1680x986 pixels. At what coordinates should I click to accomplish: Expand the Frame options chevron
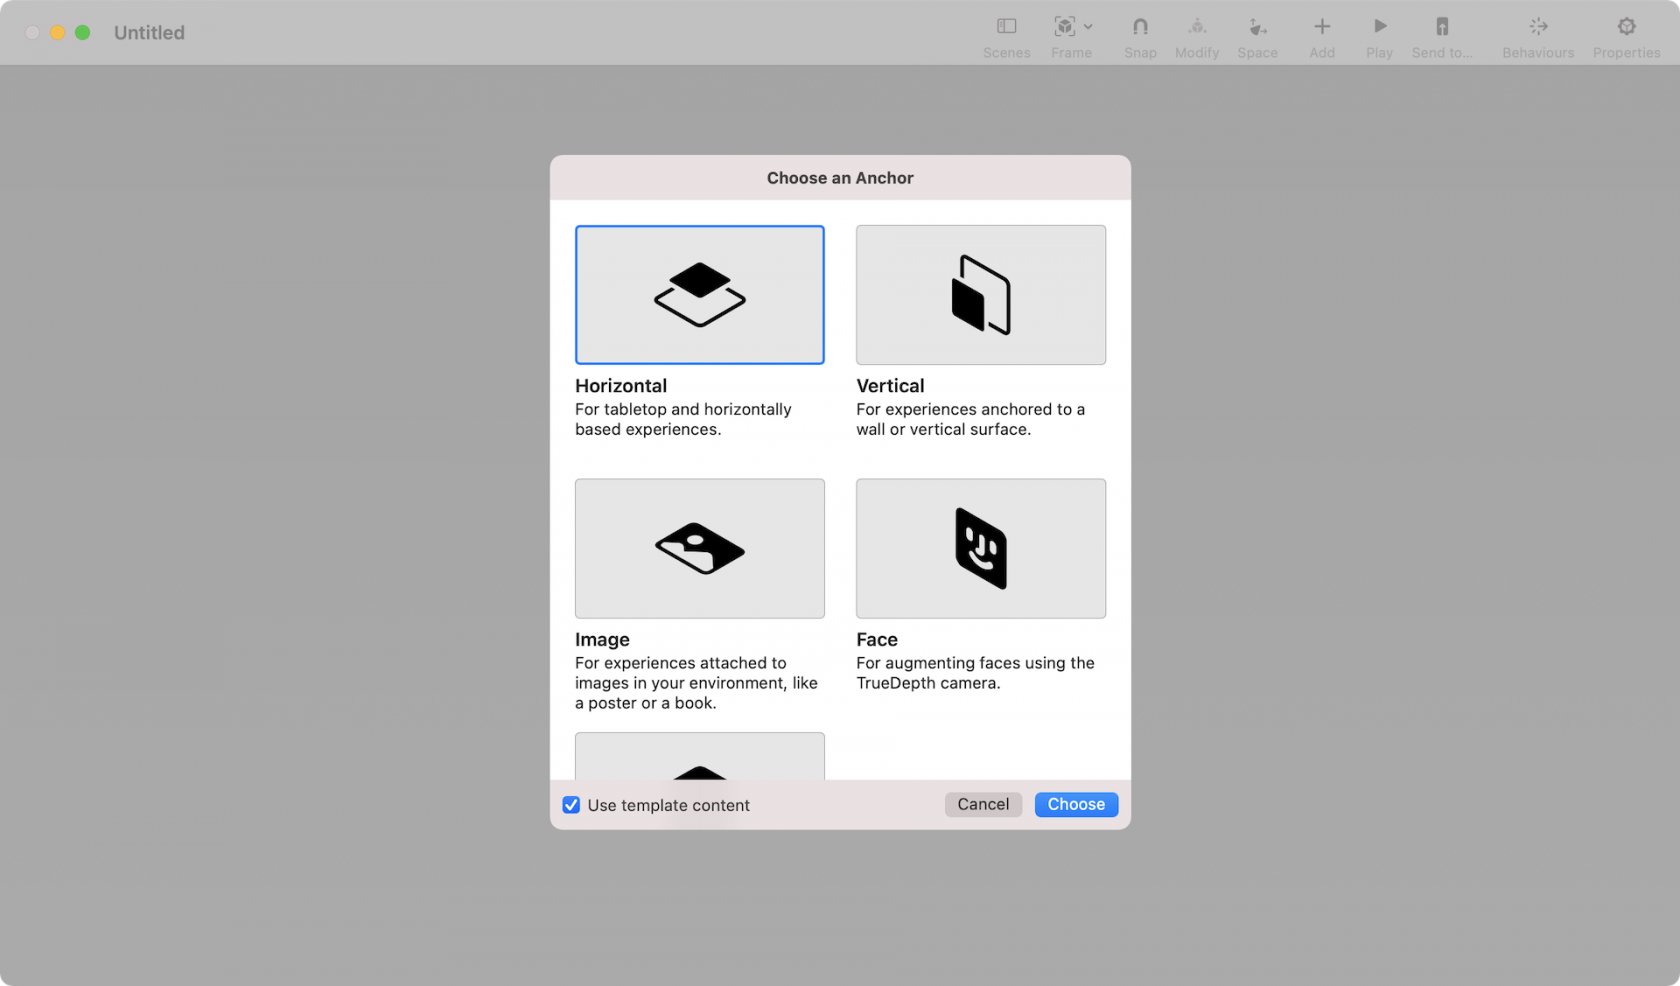point(1087,27)
